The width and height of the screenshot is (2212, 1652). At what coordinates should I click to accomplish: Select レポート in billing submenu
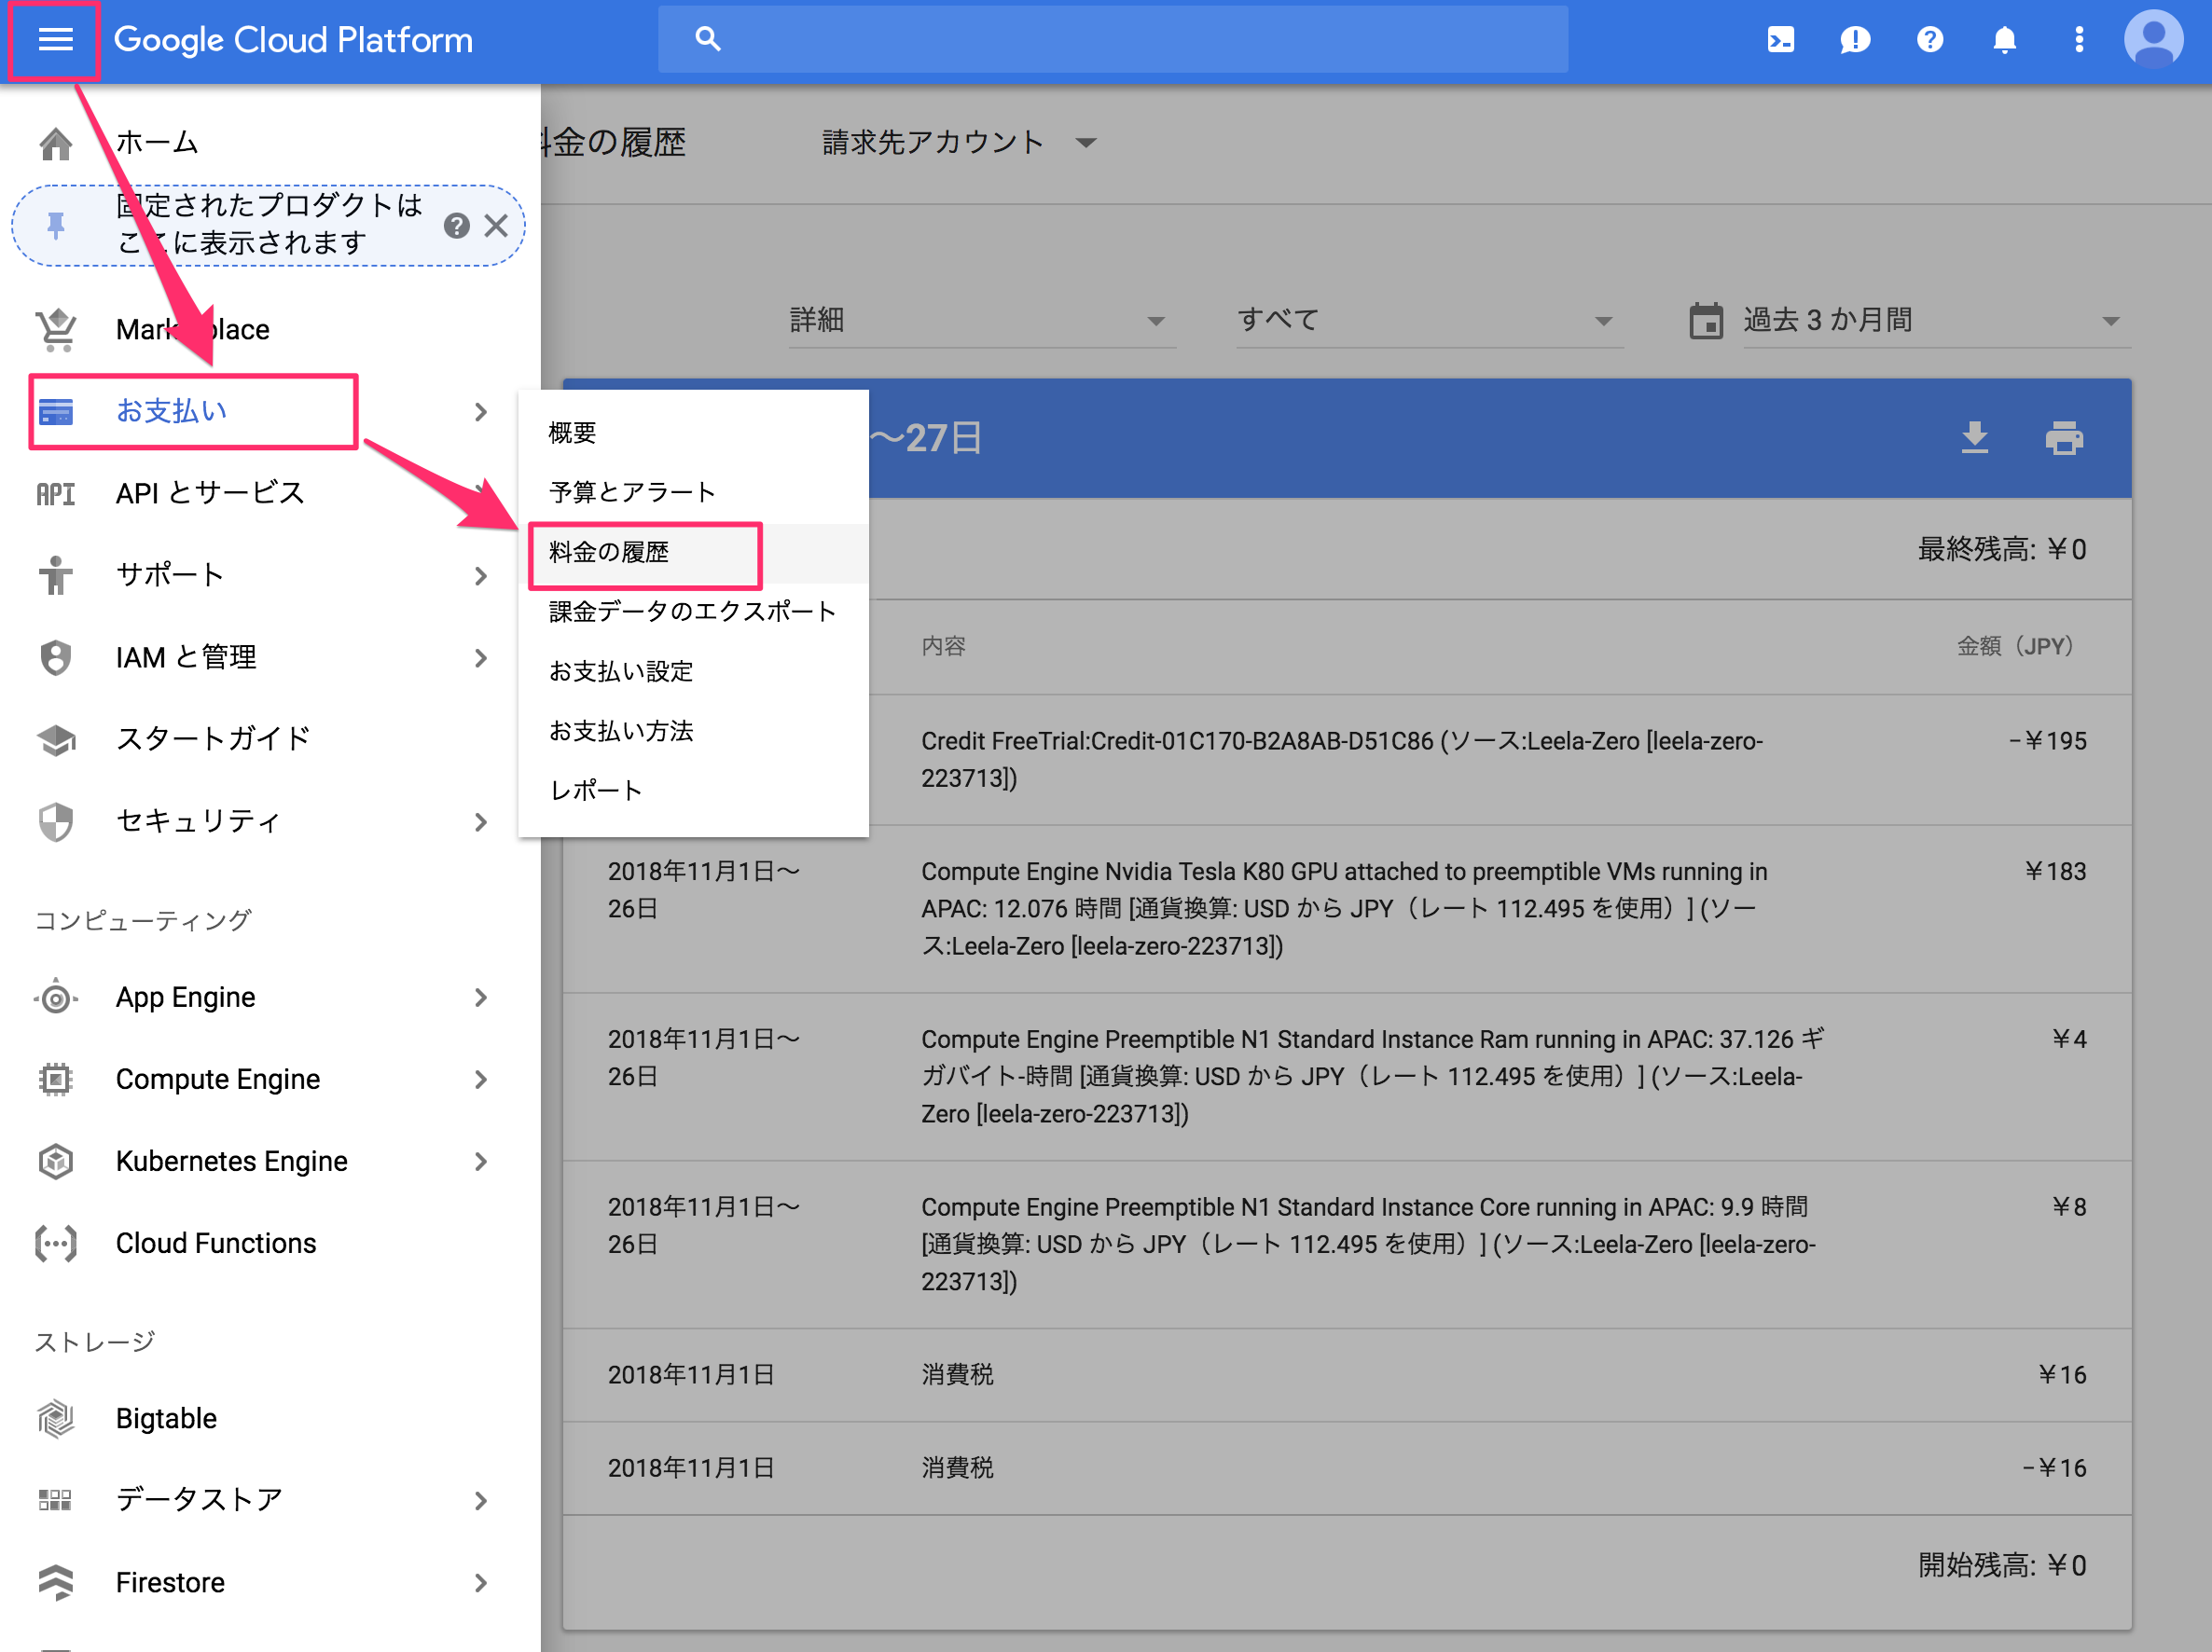click(x=693, y=790)
